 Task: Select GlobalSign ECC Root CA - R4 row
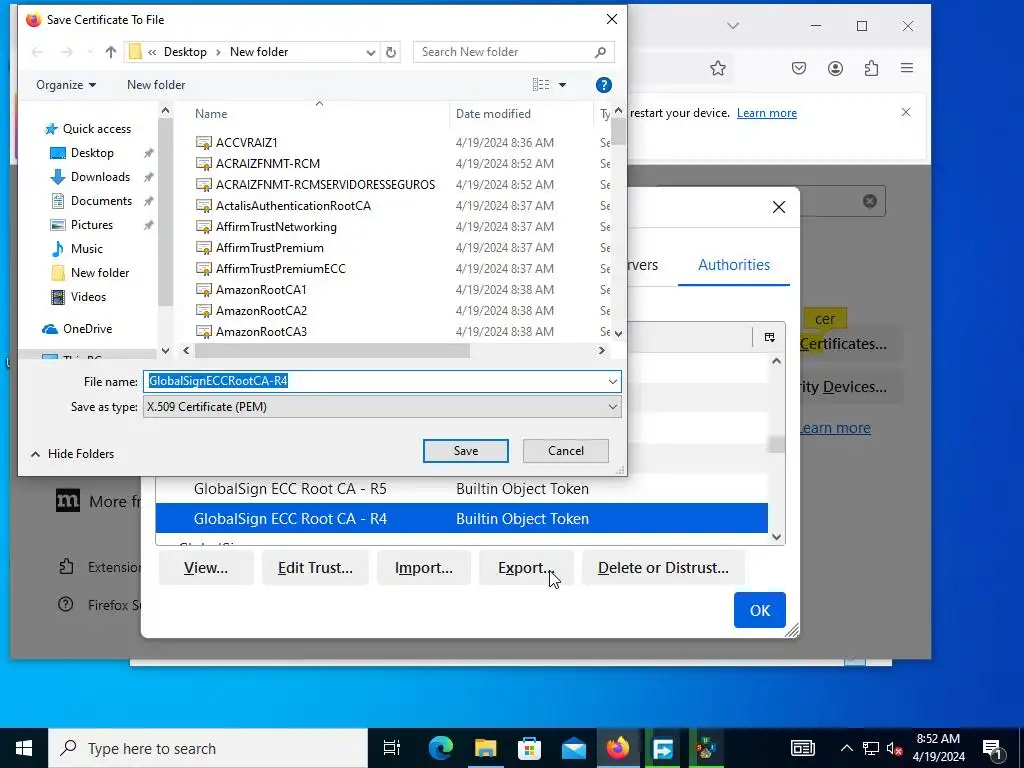tap(461, 519)
